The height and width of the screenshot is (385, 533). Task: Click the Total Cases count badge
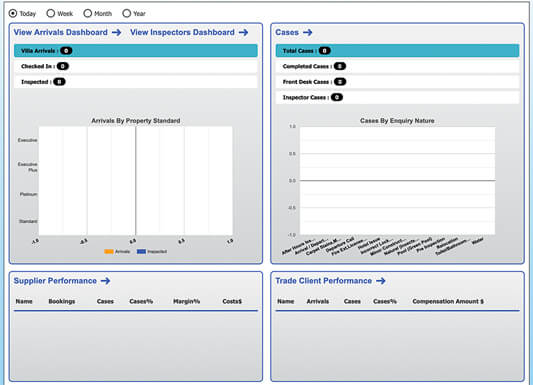(x=325, y=51)
